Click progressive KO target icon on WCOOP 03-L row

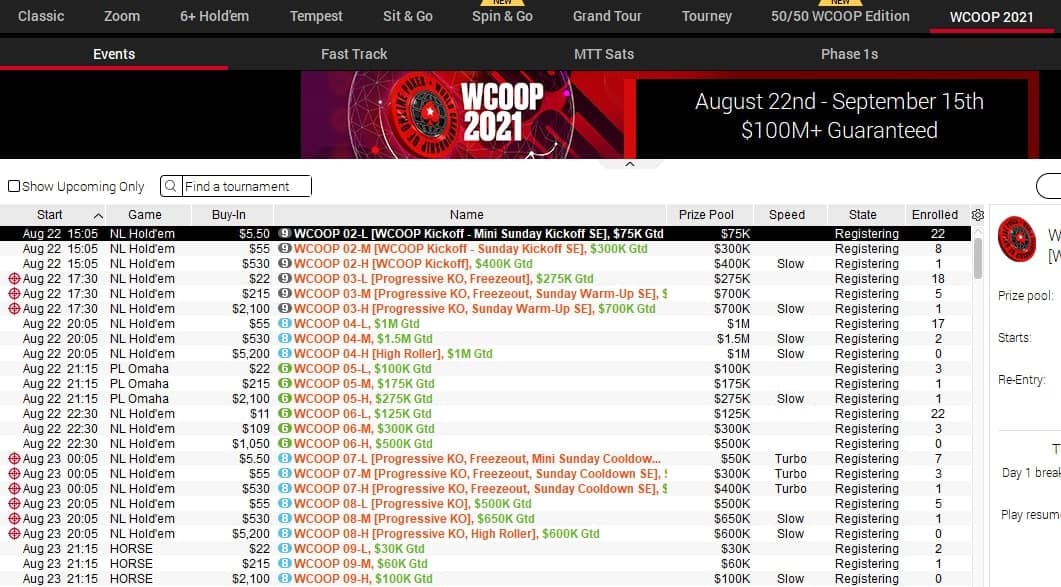[x=14, y=278]
